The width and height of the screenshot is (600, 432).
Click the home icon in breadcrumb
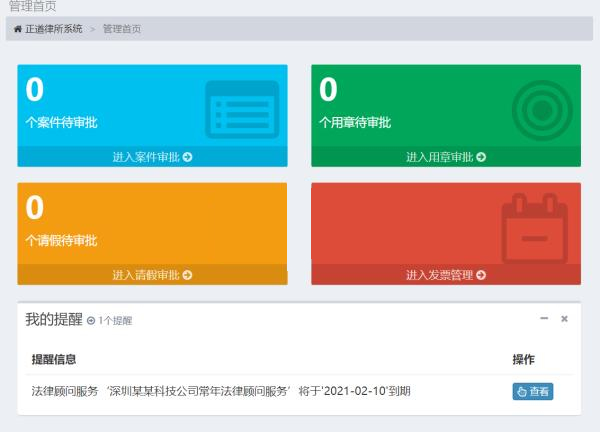[18, 29]
